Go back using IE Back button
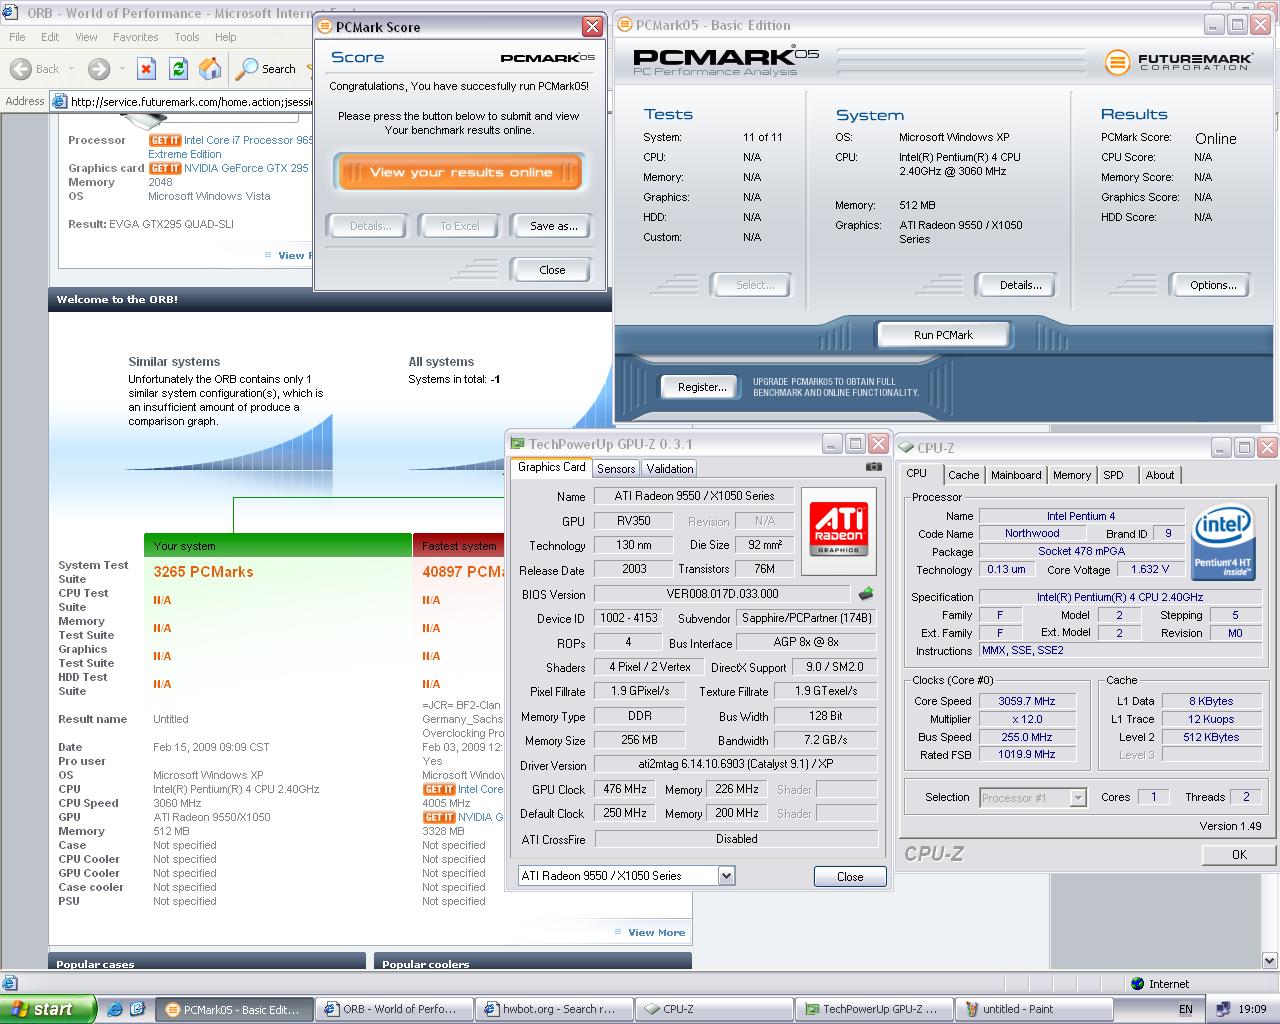Screen dimensions: 1280x1024 [36, 69]
